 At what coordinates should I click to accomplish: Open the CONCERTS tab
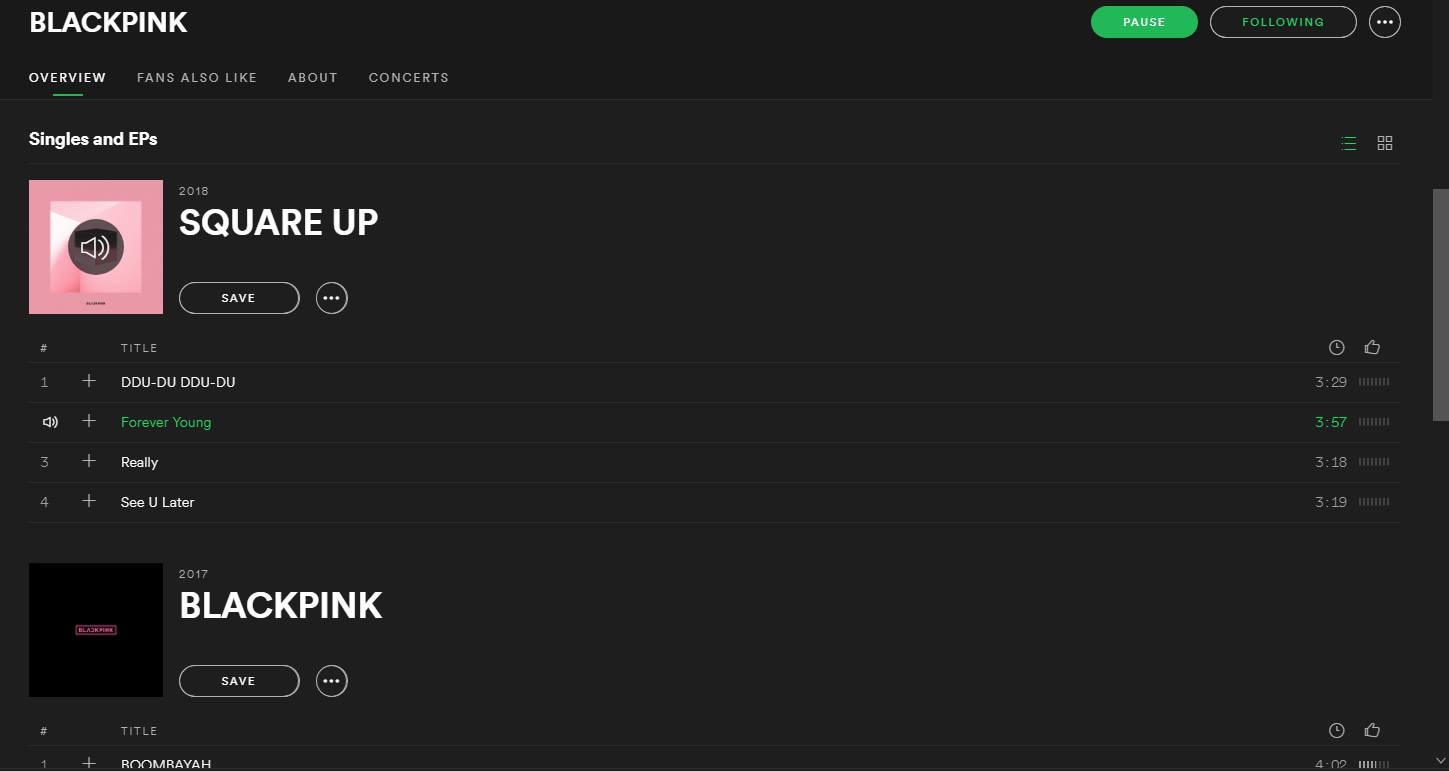tap(409, 77)
